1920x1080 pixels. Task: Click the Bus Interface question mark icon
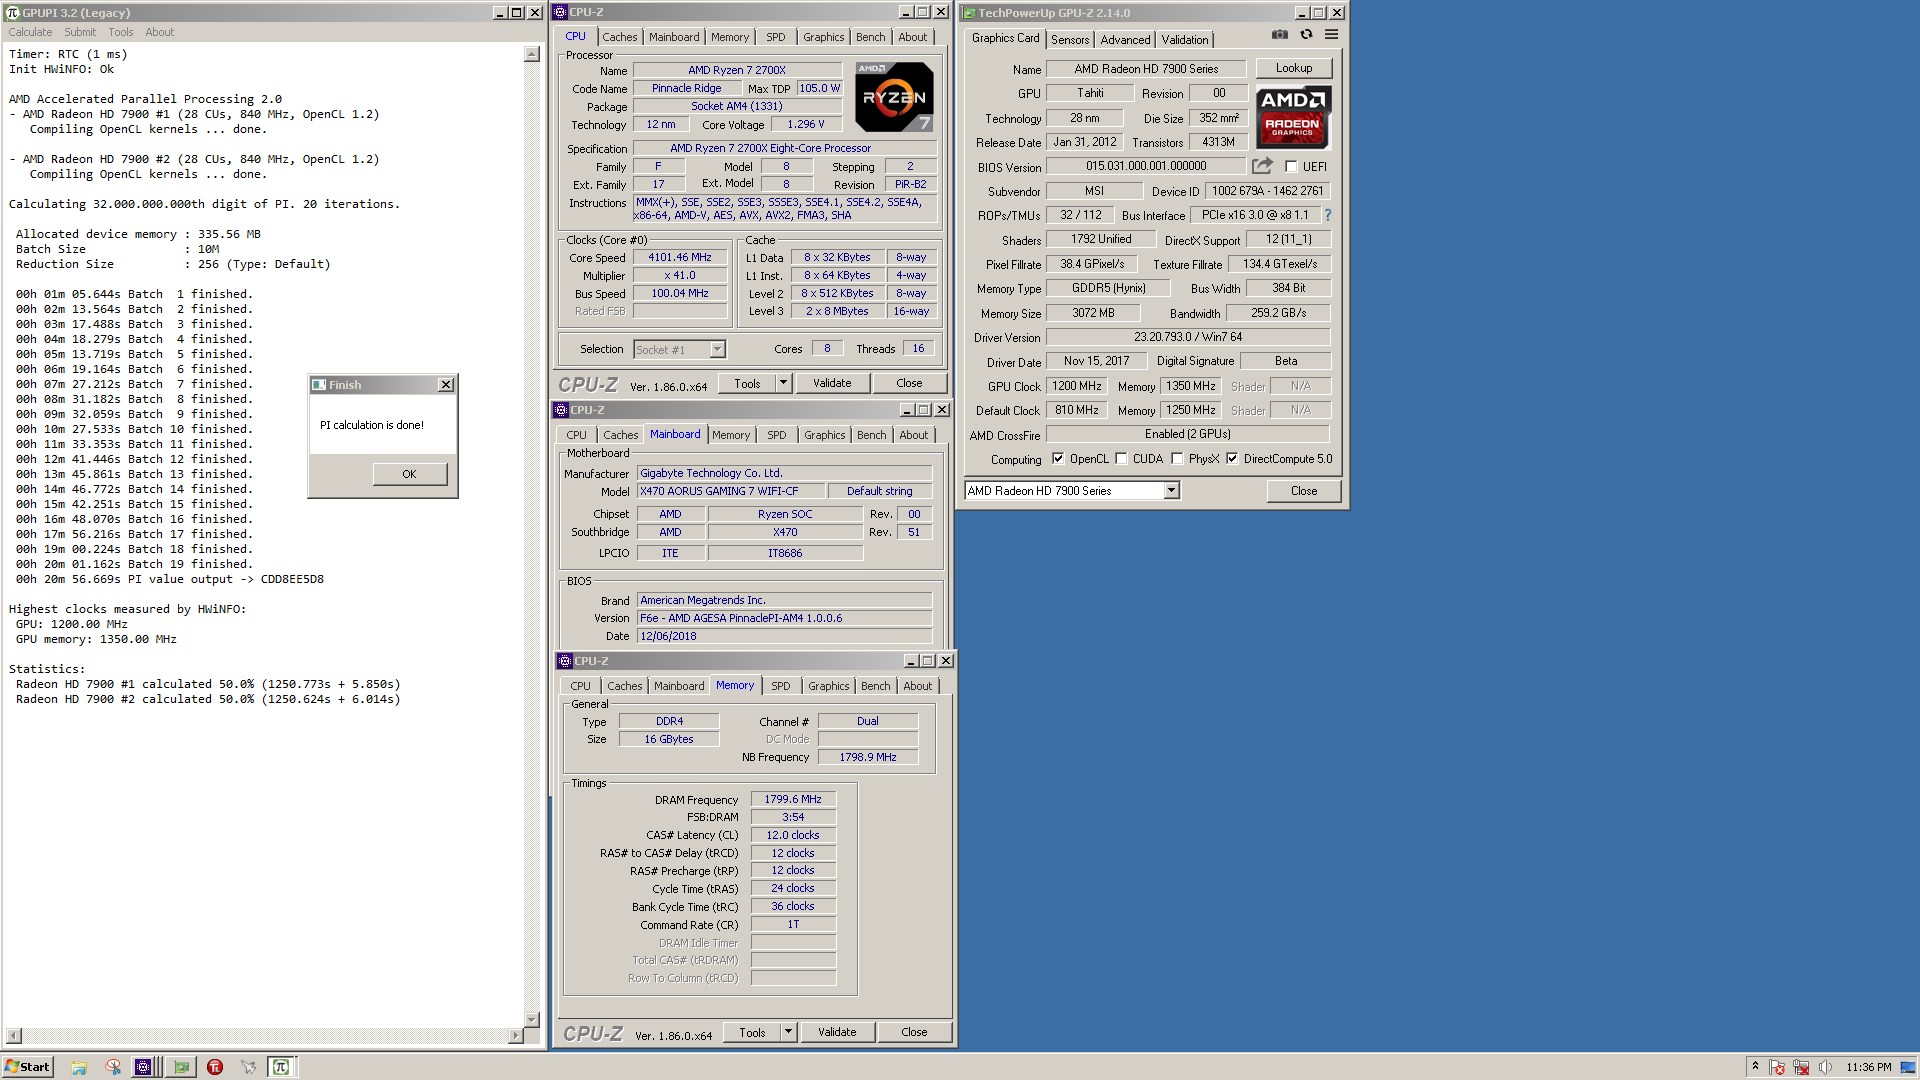(1328, 215)
